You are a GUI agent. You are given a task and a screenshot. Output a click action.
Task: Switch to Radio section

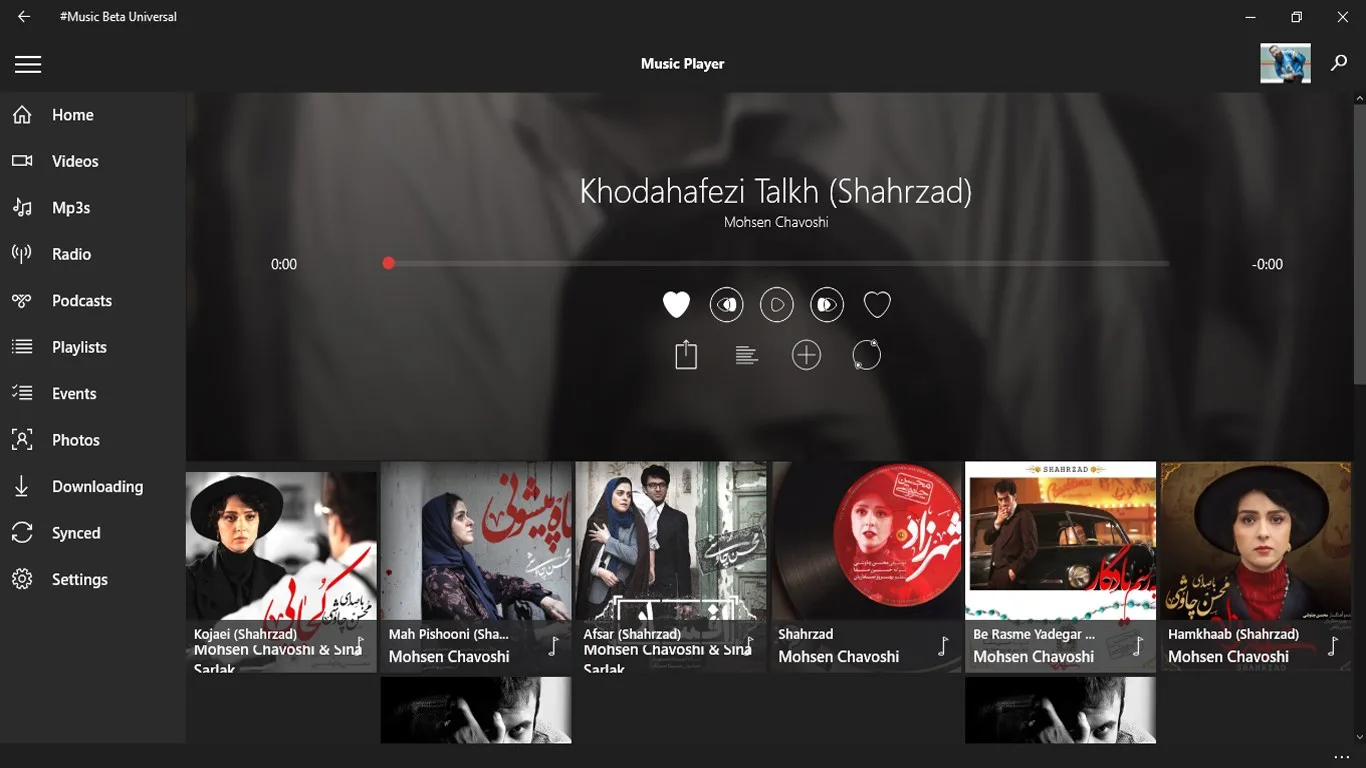tap(72, 254)
